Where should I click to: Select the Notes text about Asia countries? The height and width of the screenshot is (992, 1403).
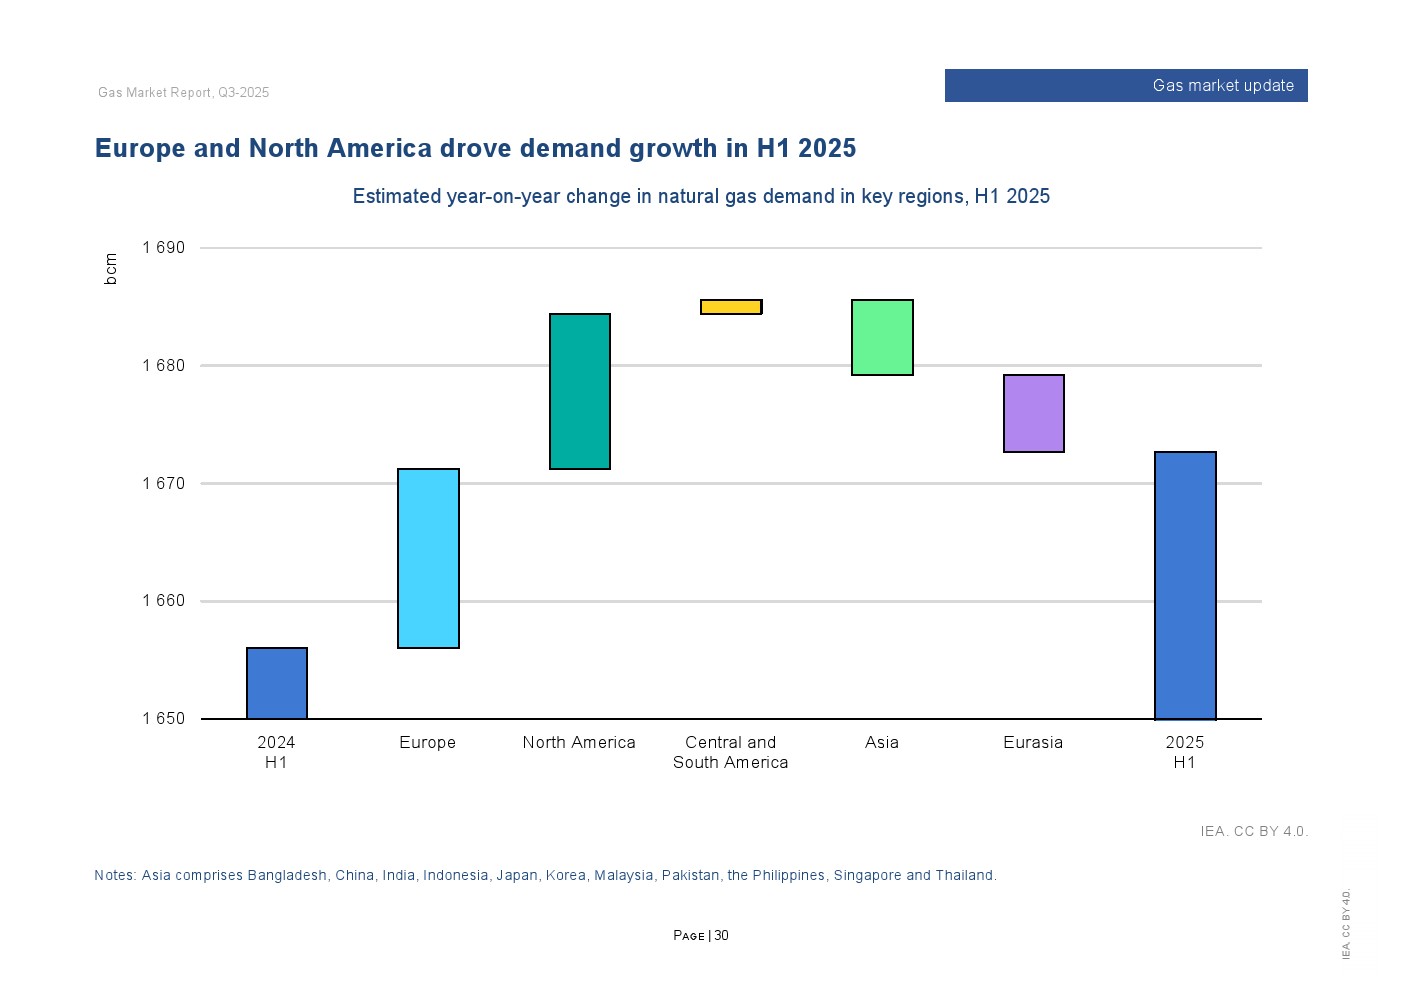[545, 875]
